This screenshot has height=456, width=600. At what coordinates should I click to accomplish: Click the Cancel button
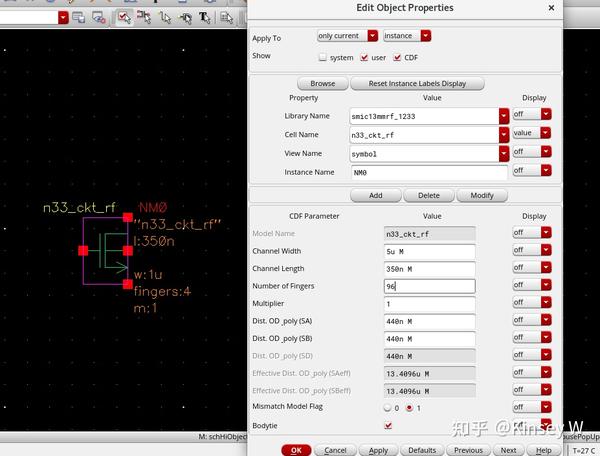[x=335, y=450]
